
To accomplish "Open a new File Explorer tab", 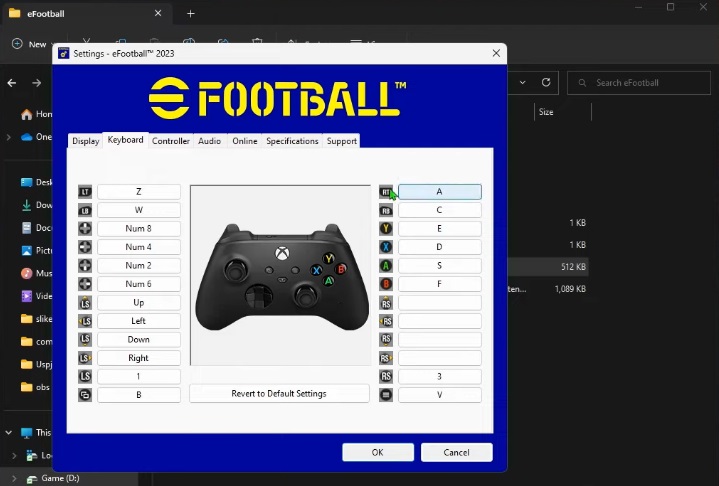I will [x=191, y=14].
